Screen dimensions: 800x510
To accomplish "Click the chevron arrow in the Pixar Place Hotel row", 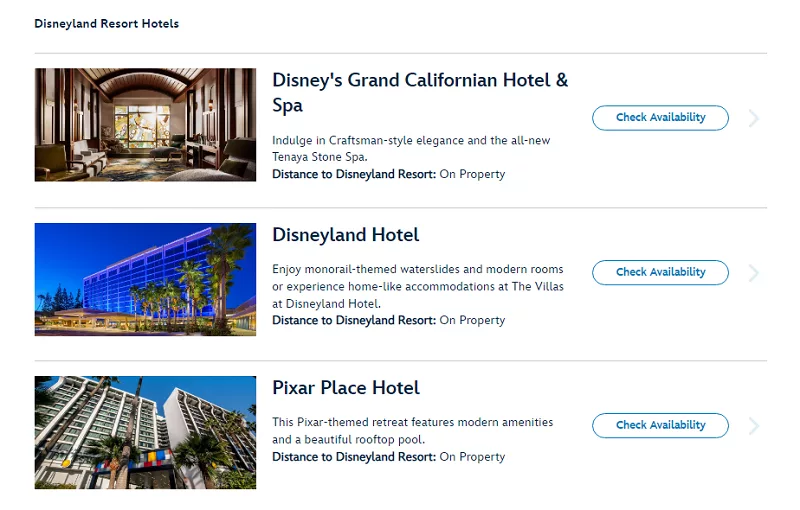I will (x=754, y=426).
